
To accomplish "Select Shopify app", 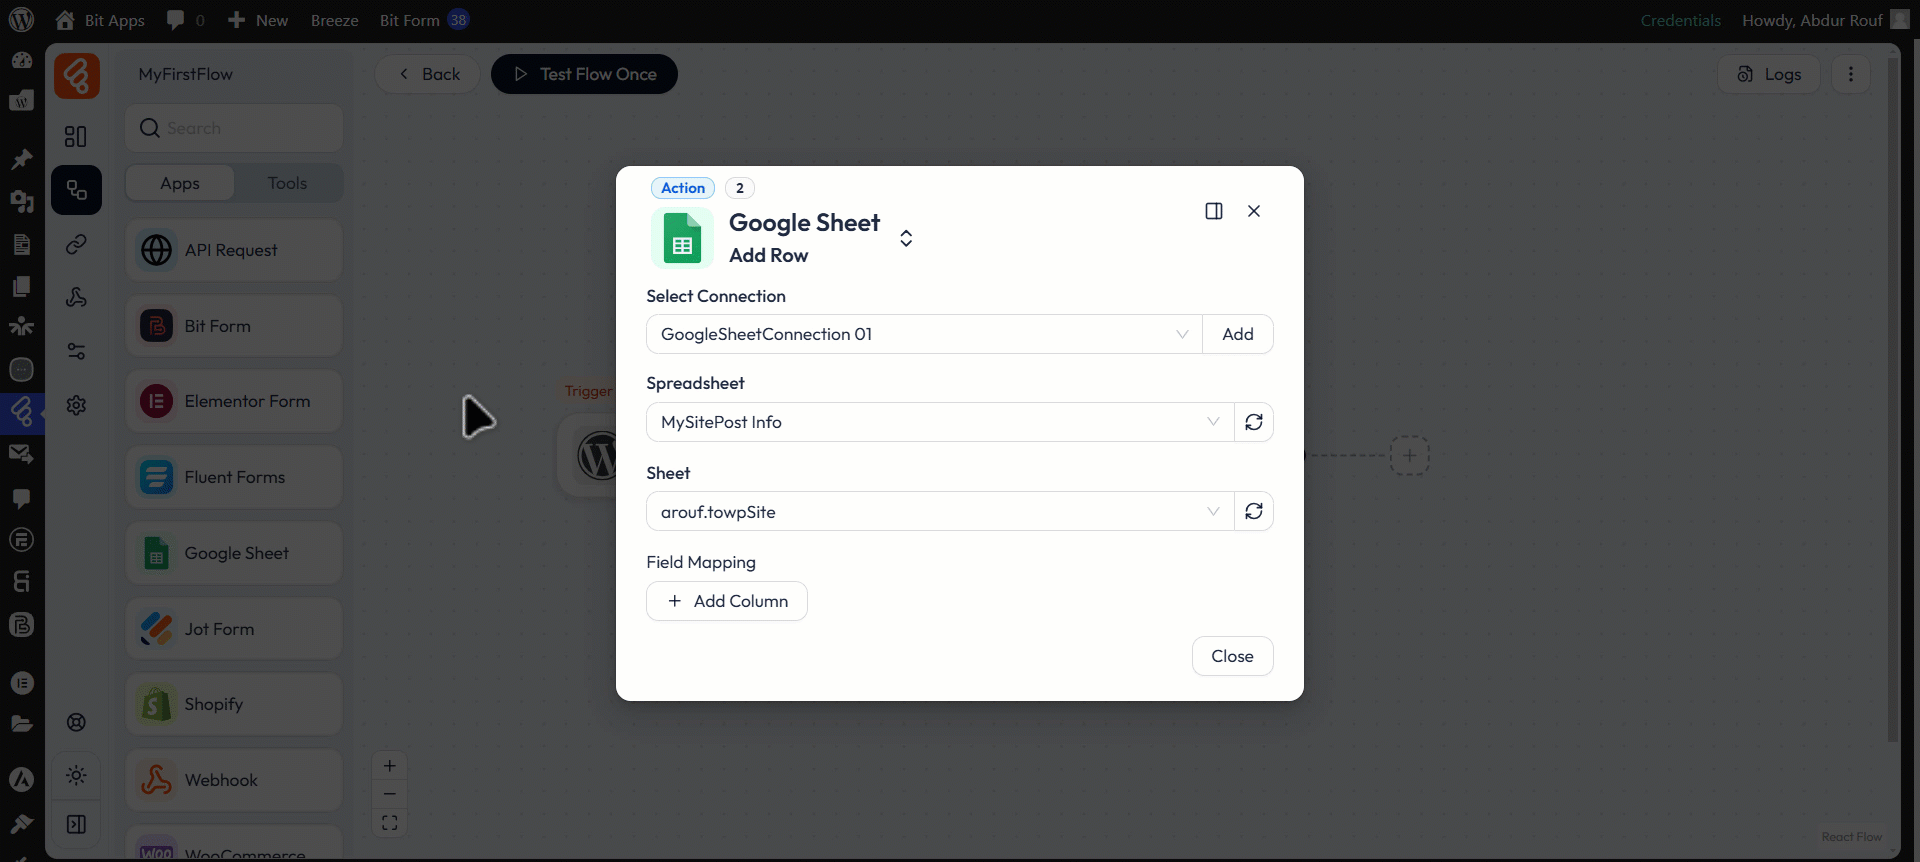I will [234, 704].
